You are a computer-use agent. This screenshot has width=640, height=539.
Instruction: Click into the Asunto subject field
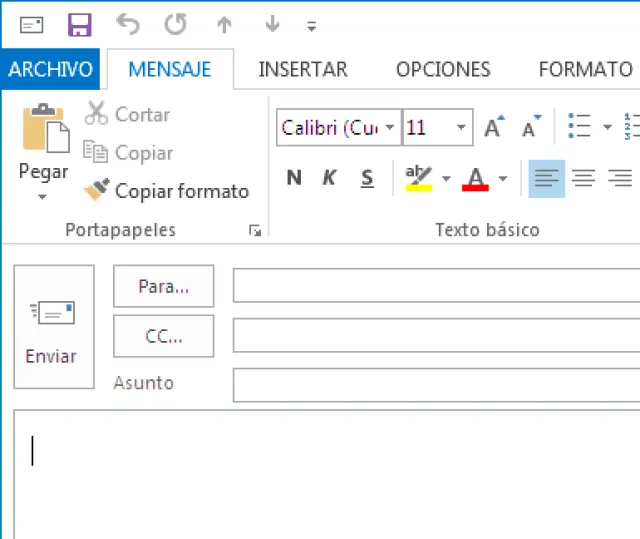436,384
